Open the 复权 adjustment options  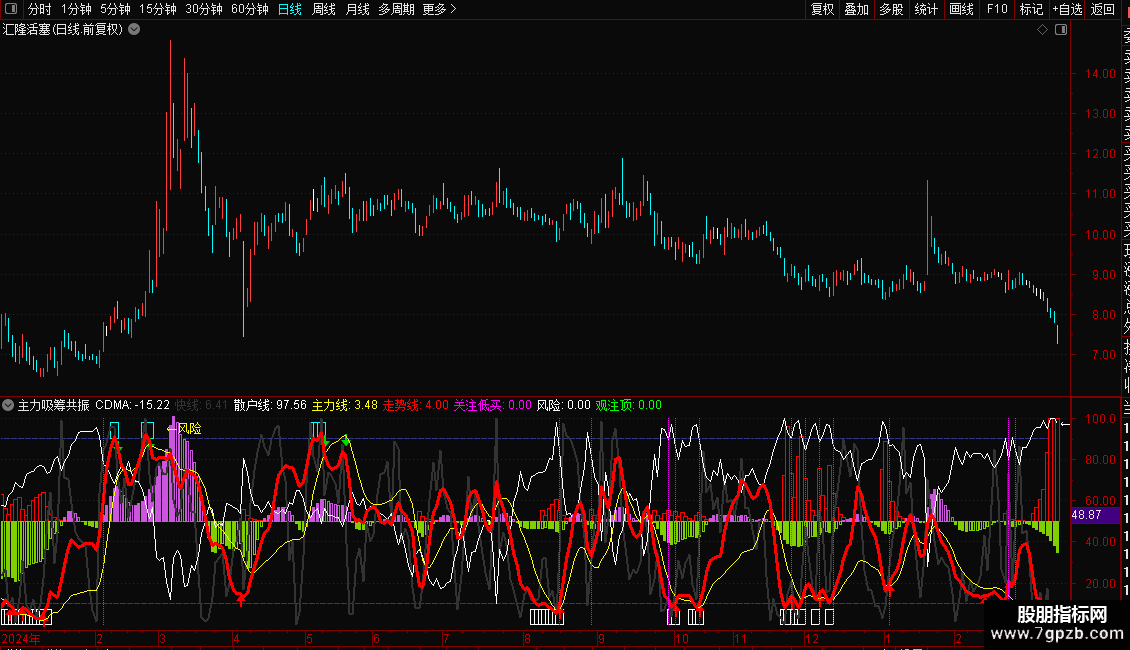(822, 9)
